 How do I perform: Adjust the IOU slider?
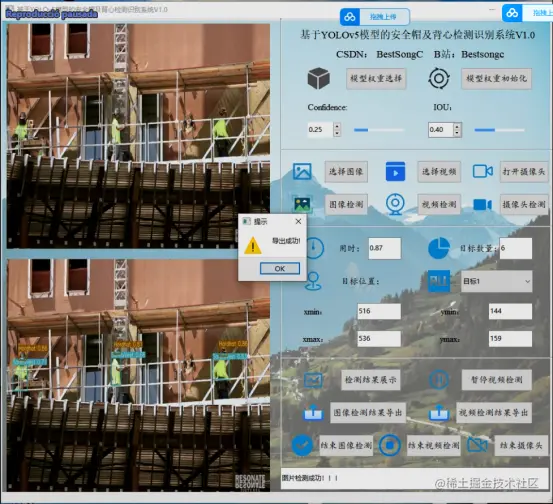coord(499,130)
